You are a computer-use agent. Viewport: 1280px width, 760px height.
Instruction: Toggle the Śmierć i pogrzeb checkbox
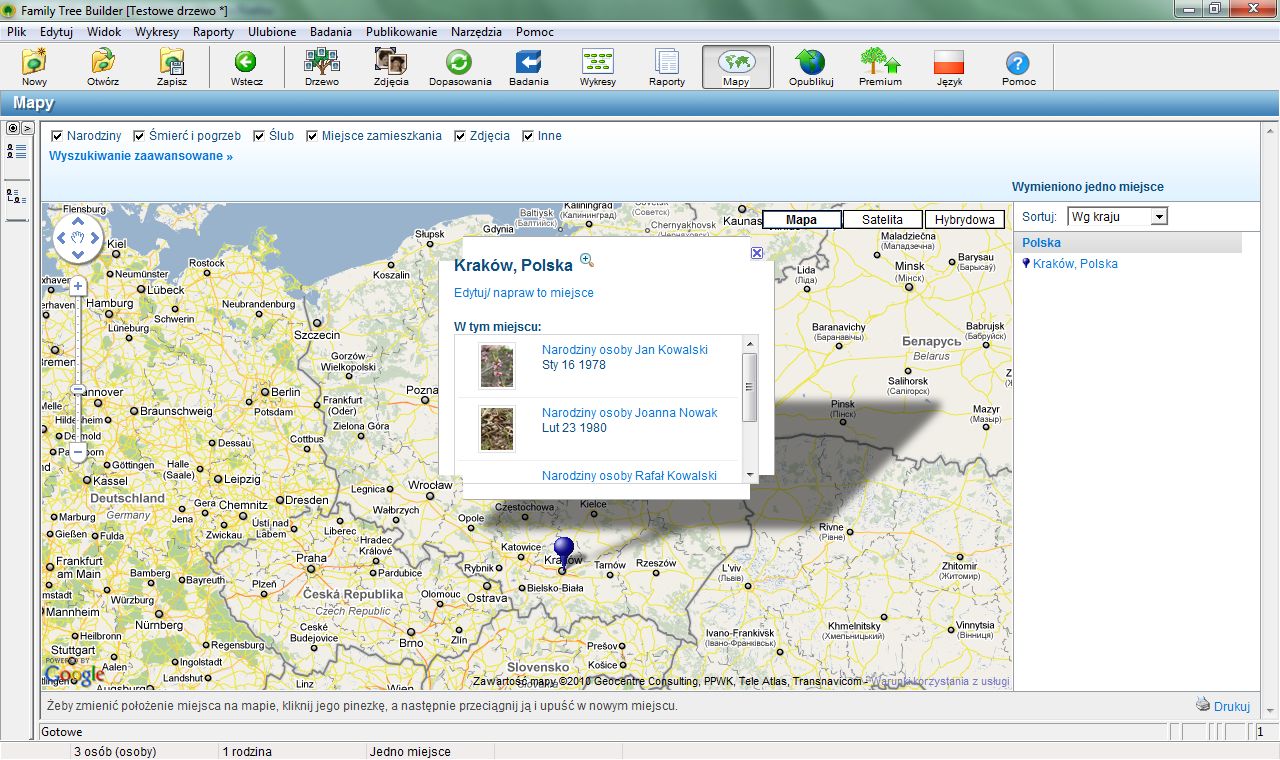point(139,136)
